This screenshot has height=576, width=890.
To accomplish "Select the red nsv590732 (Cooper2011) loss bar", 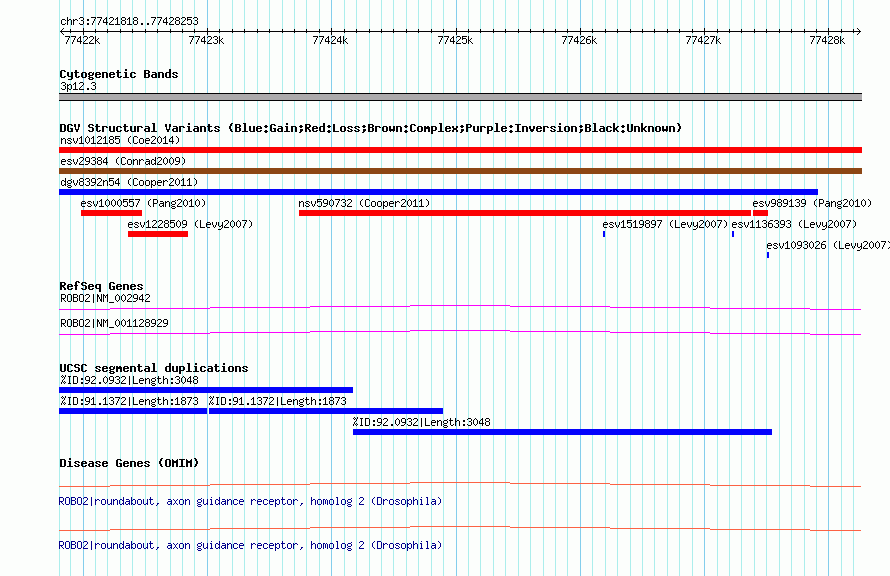I will point(525,213).
